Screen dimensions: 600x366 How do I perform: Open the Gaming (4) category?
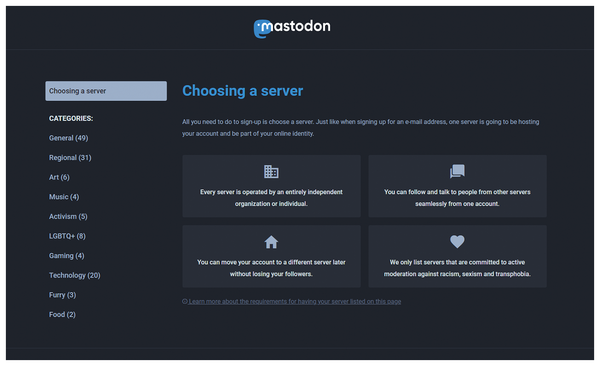click(x=67, y=255)
